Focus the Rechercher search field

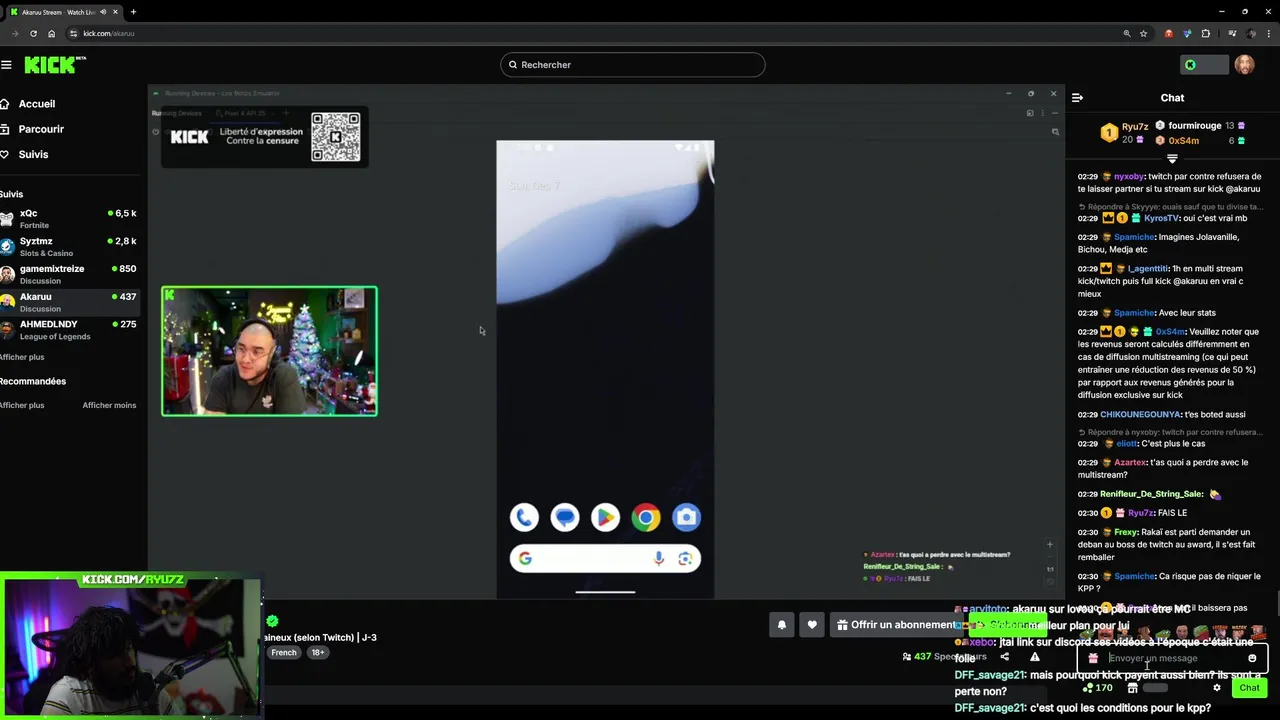(x=633, y=65)
